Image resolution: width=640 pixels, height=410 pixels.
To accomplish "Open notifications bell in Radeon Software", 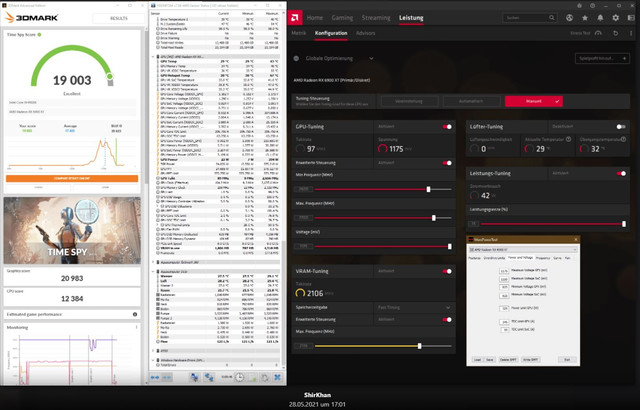I will tap(600, 18).
